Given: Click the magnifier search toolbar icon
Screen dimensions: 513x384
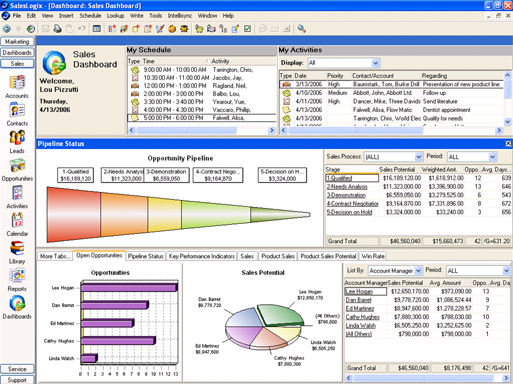Looking at the screenshot, I should click(301, 29).
